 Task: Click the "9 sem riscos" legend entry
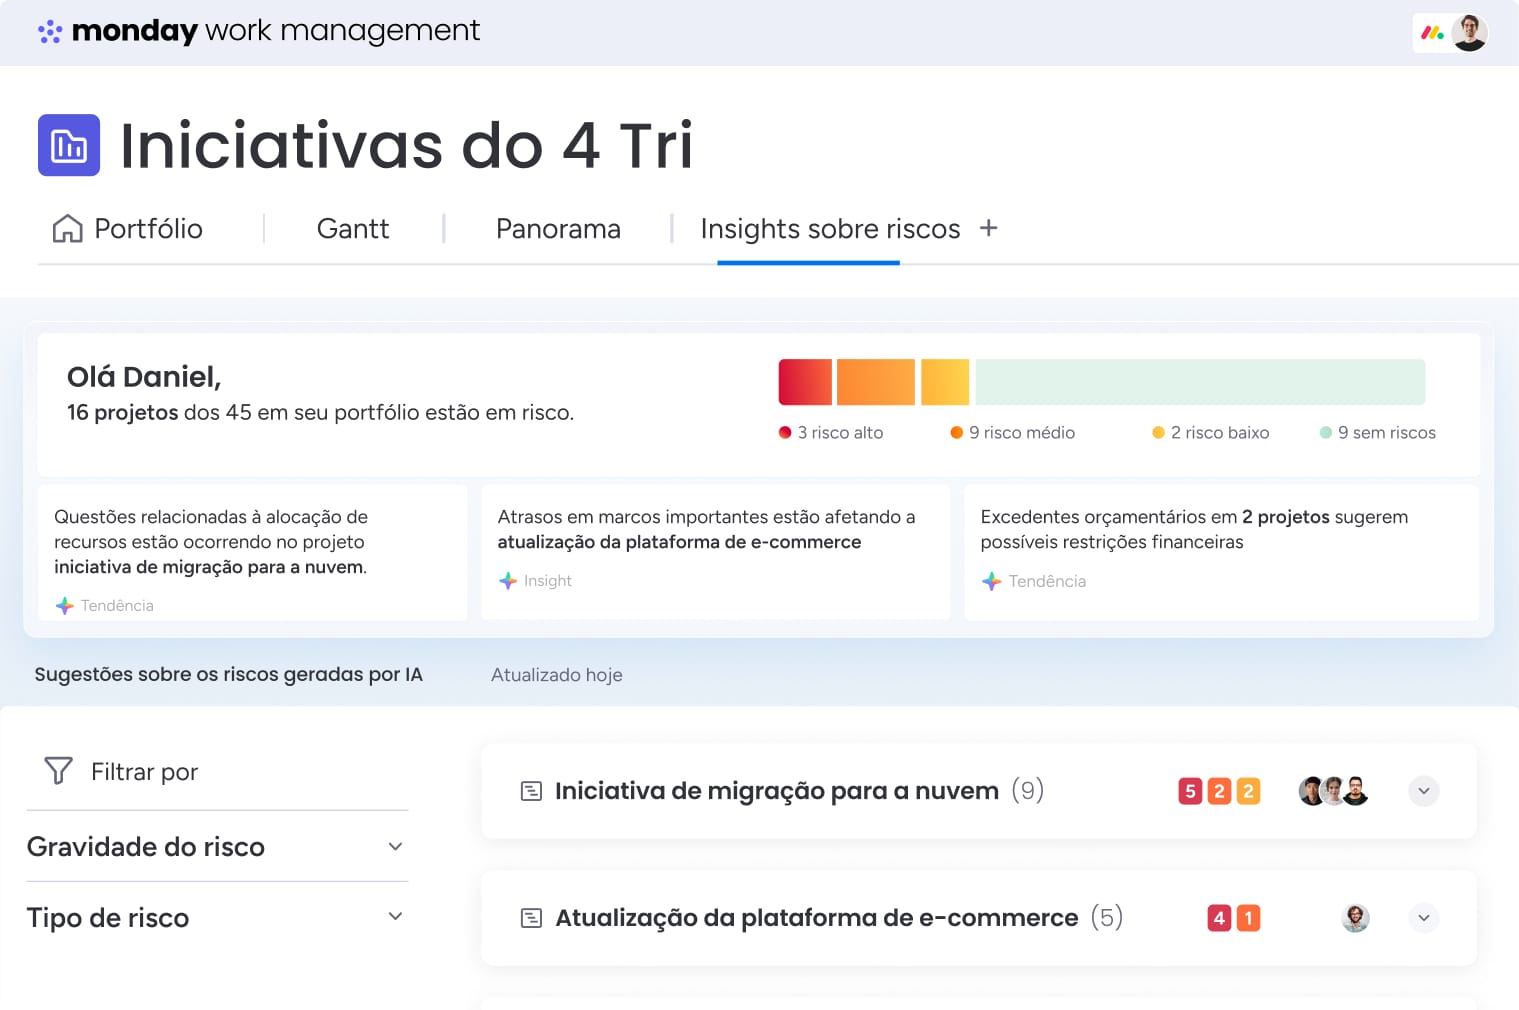coord(1378,433)
